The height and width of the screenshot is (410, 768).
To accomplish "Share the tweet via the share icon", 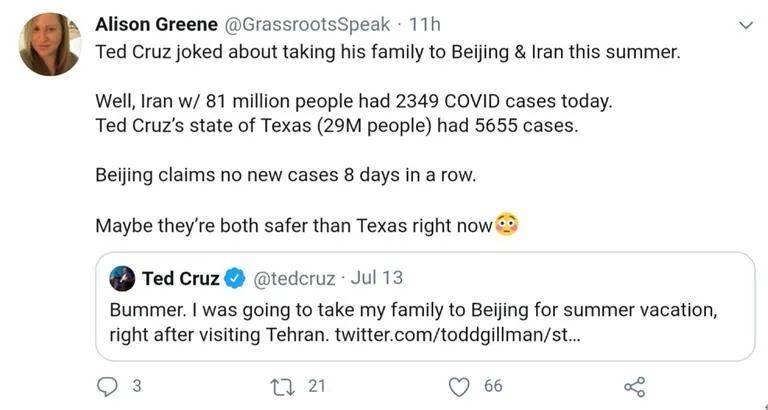I will (x=634, y=386).
